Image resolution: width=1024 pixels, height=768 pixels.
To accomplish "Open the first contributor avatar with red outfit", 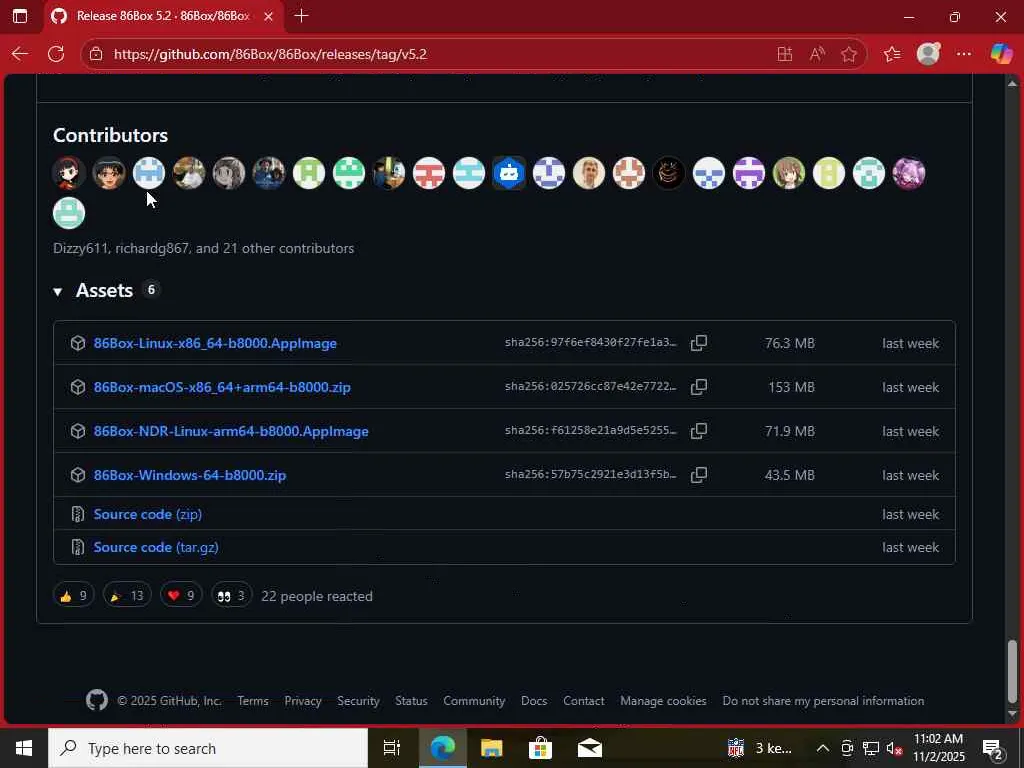I will tap(69, 173).
